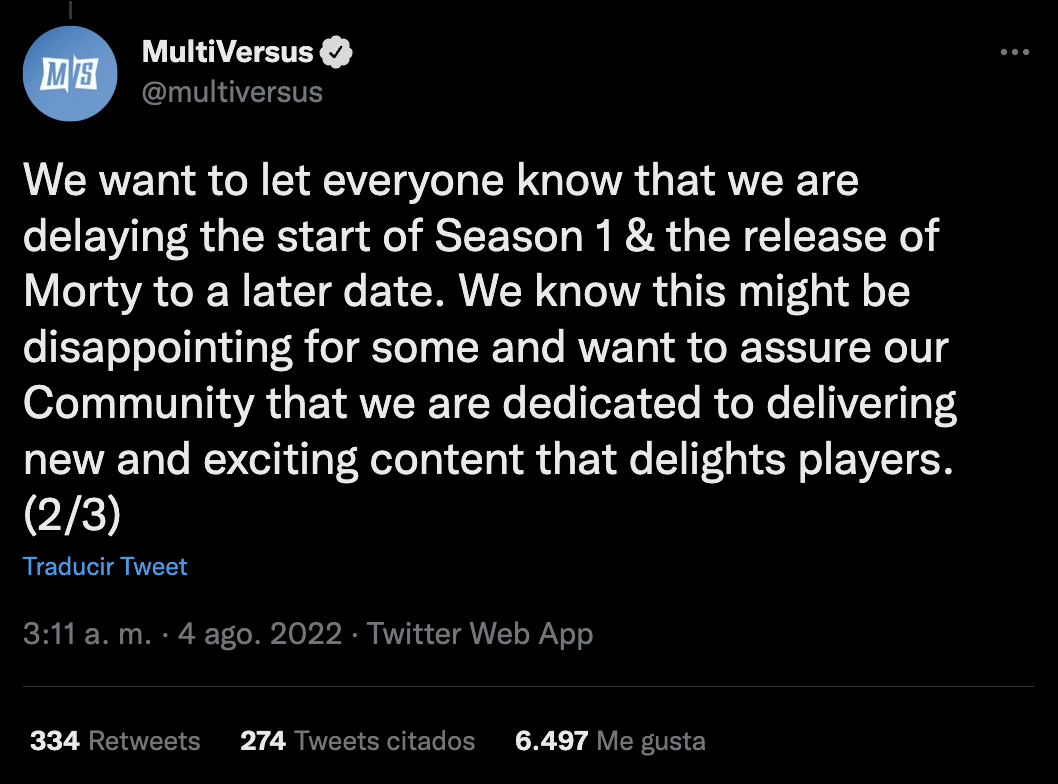Image resolution: width=1058 pixels, height=784 pixels.
Task: Click the Tweets citados label
Action: (x=385, y=741)
